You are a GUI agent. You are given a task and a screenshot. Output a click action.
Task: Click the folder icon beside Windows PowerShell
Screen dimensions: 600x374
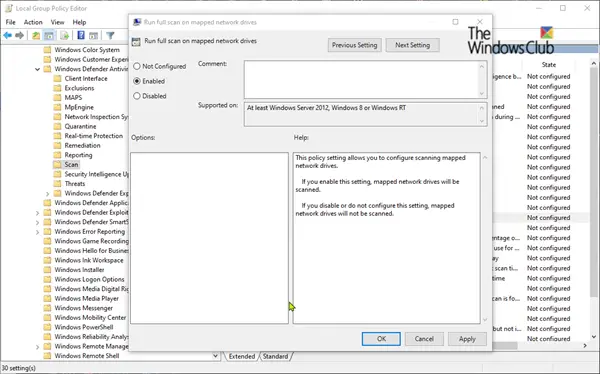(x=47, y=327)
